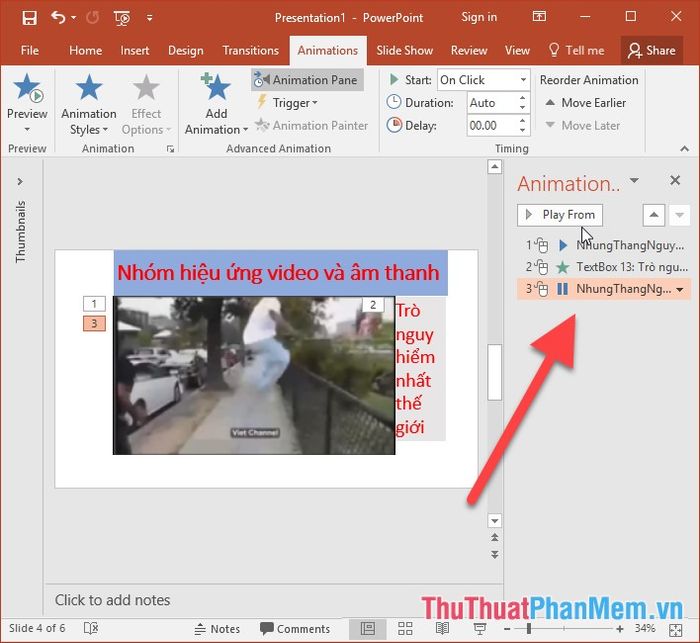Click Start From Beginning icon in title bar
This screenshot has height=643, width=700.
pos(121,18)
